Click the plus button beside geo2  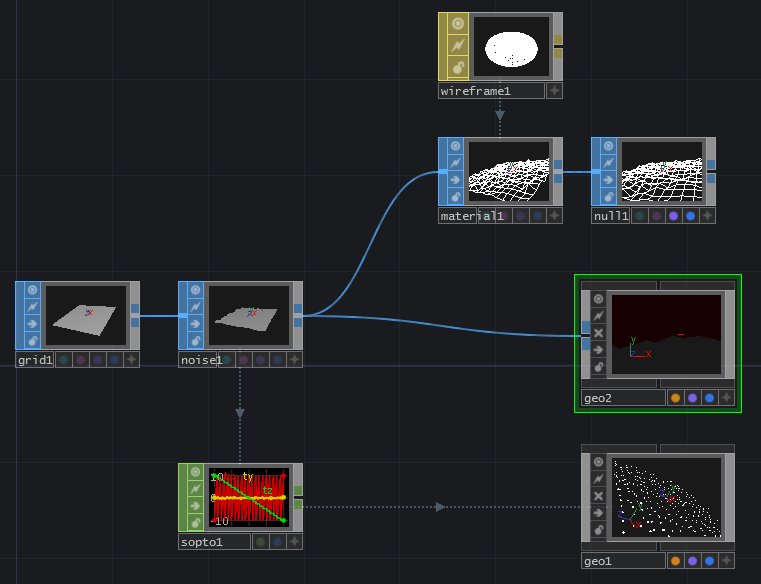726,398
